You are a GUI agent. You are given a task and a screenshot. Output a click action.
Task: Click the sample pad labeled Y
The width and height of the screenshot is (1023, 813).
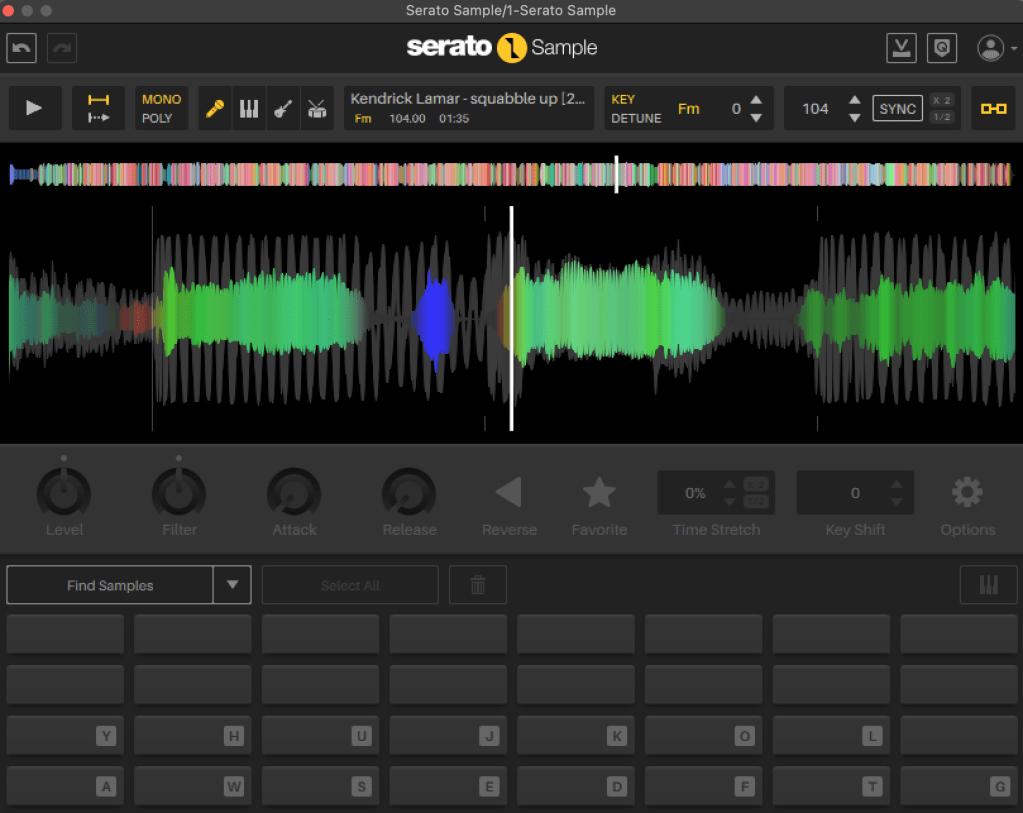coord(65,736)
